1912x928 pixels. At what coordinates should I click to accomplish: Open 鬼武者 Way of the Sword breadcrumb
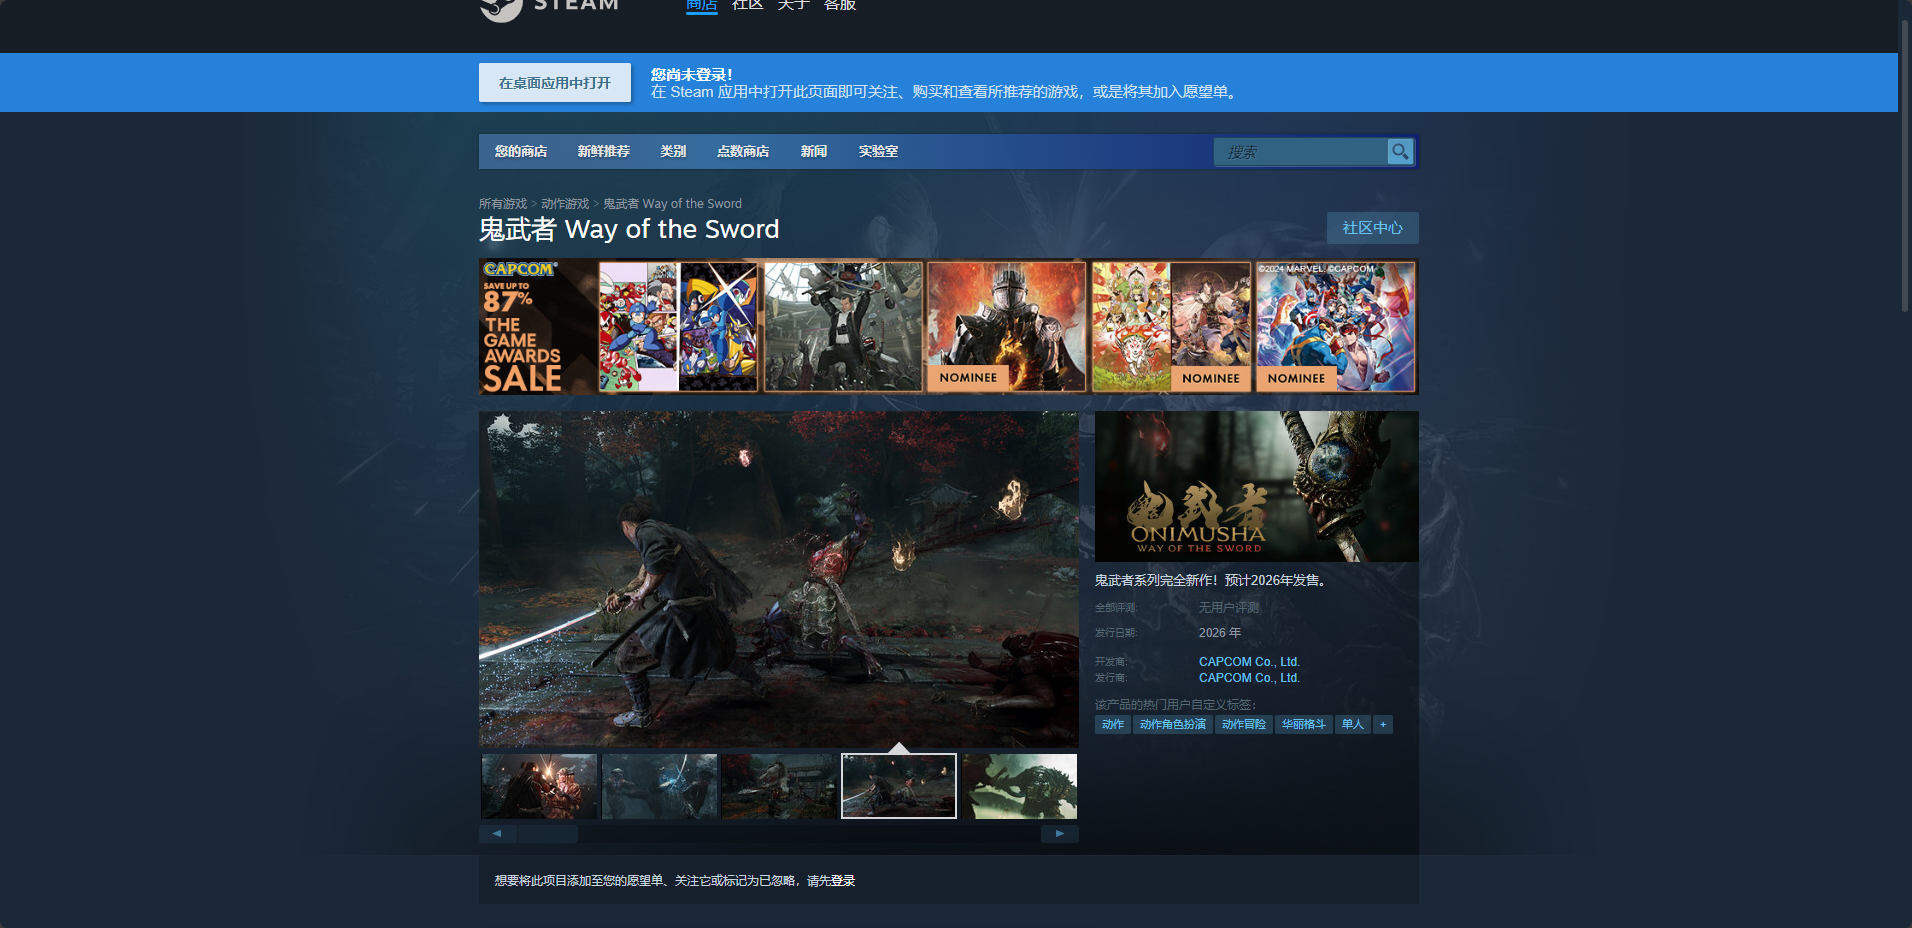click(x=672, y=203)
